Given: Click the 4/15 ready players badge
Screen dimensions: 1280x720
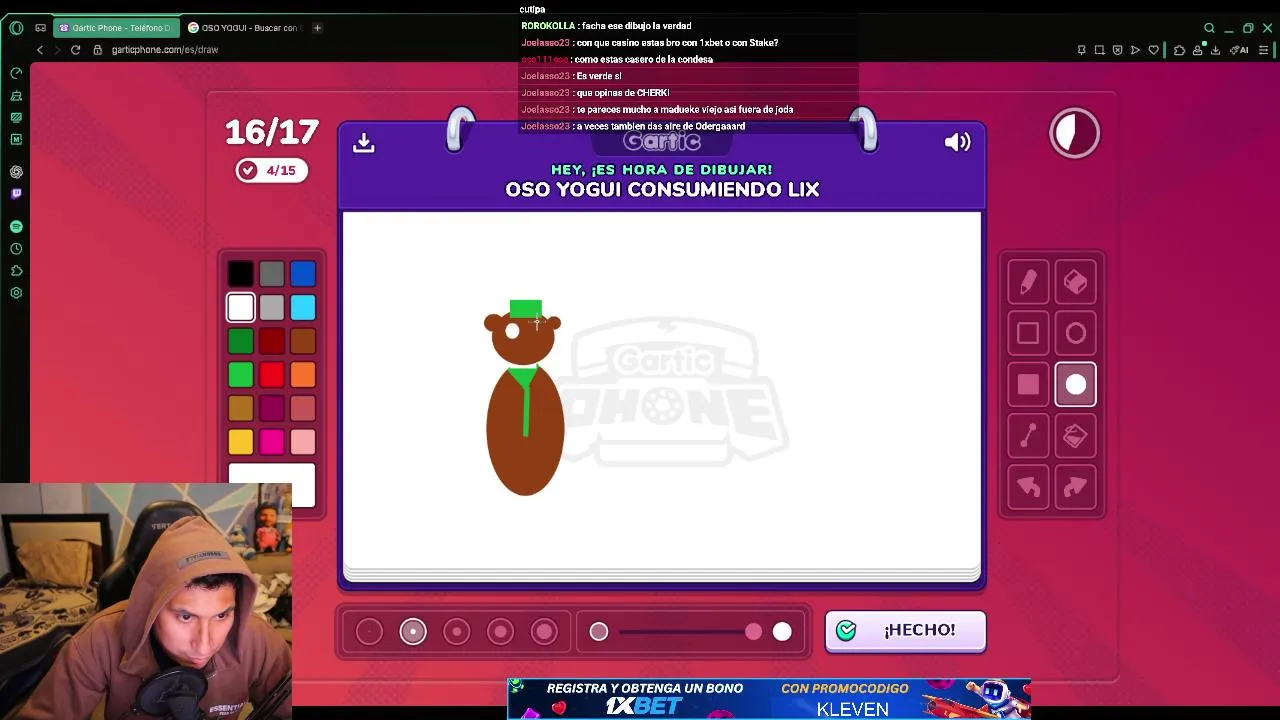Looking at the screenshot, I should tap(271, 171).
